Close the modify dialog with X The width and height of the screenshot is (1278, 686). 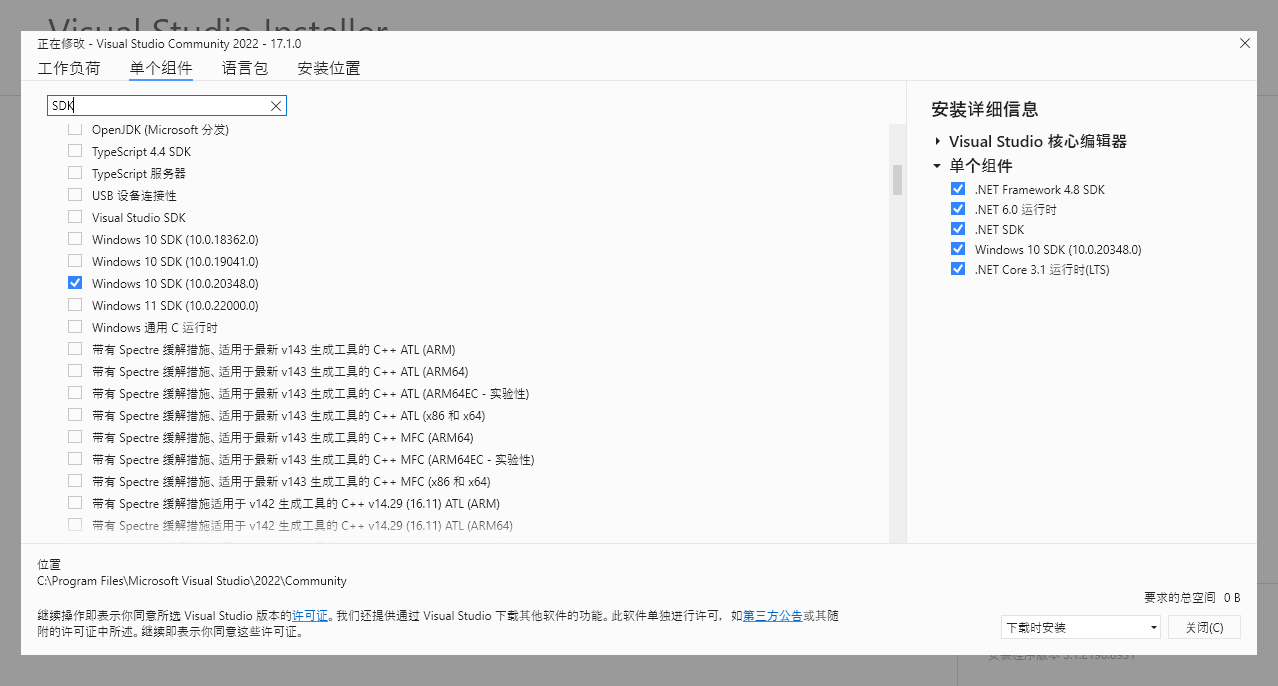pyautogui.click(x=1245, y=43)
